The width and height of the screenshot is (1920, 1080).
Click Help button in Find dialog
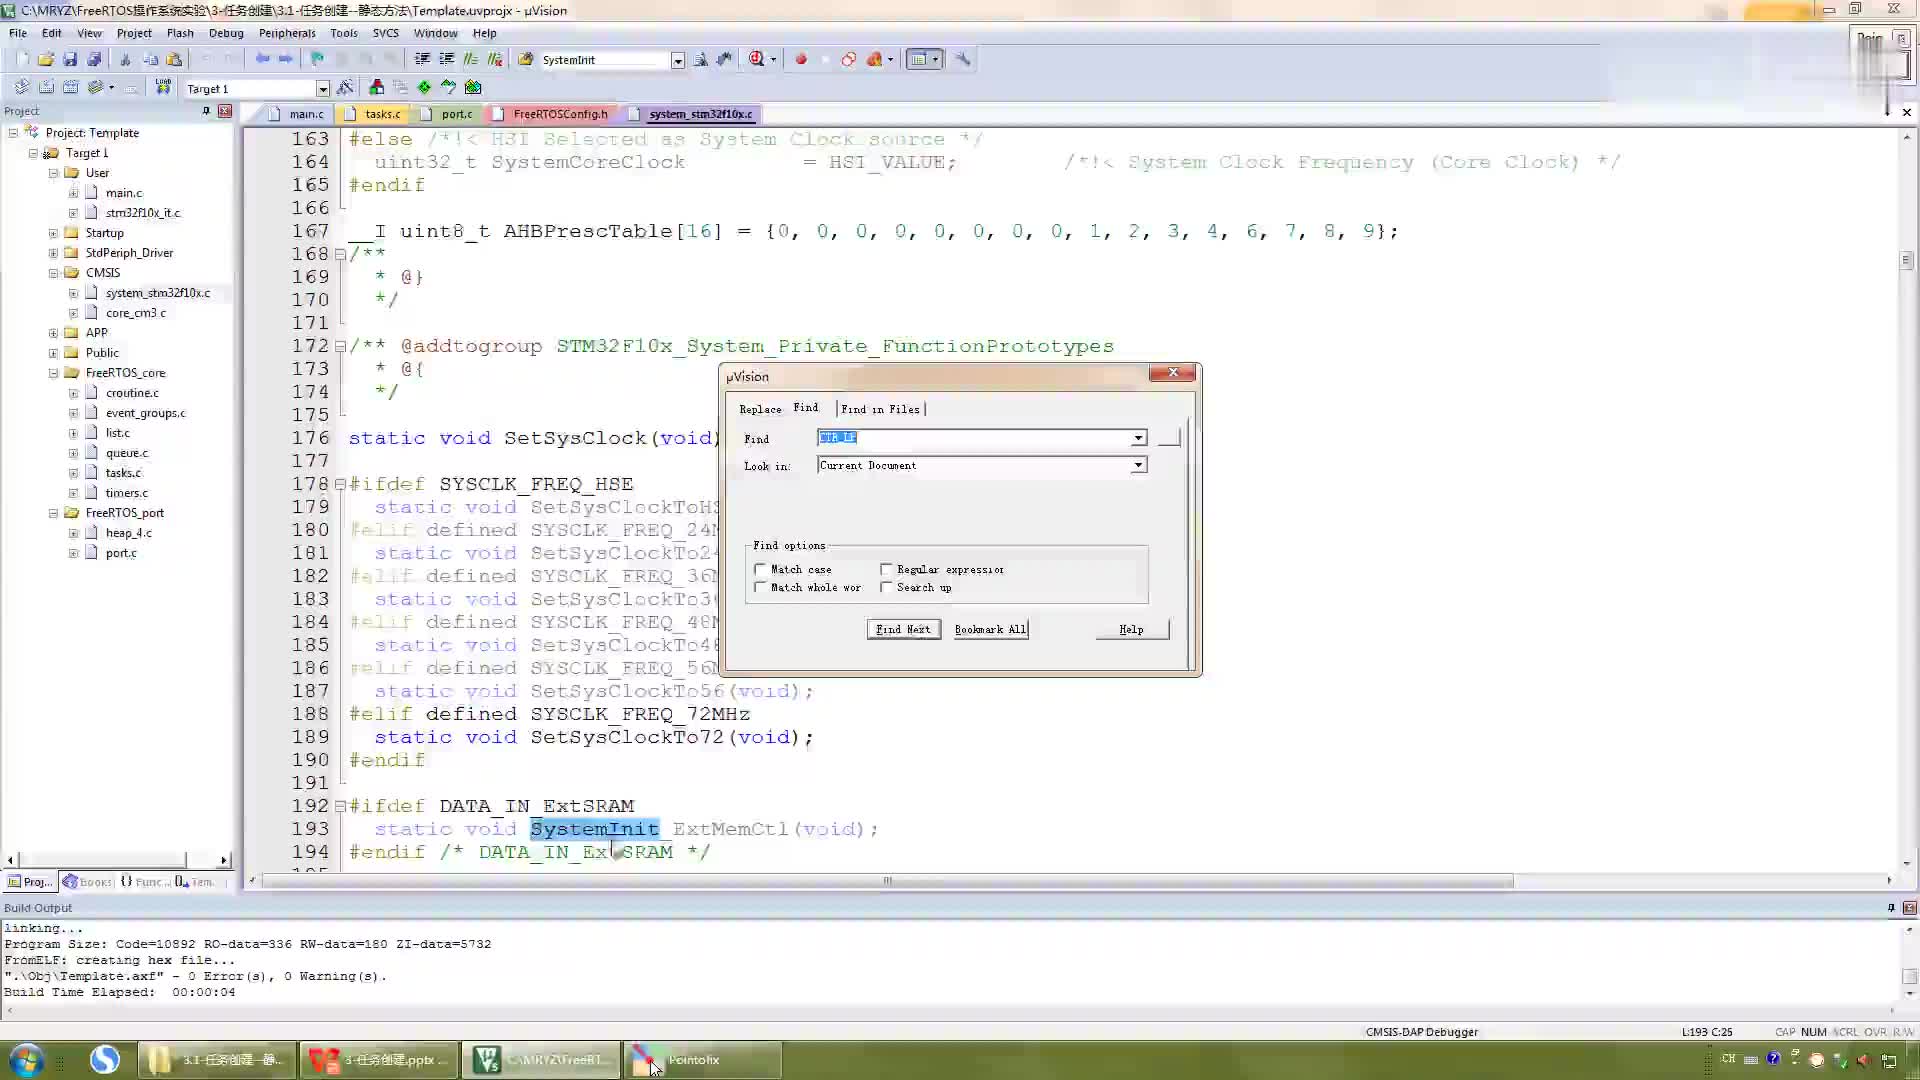click(x=1132, y=629)
